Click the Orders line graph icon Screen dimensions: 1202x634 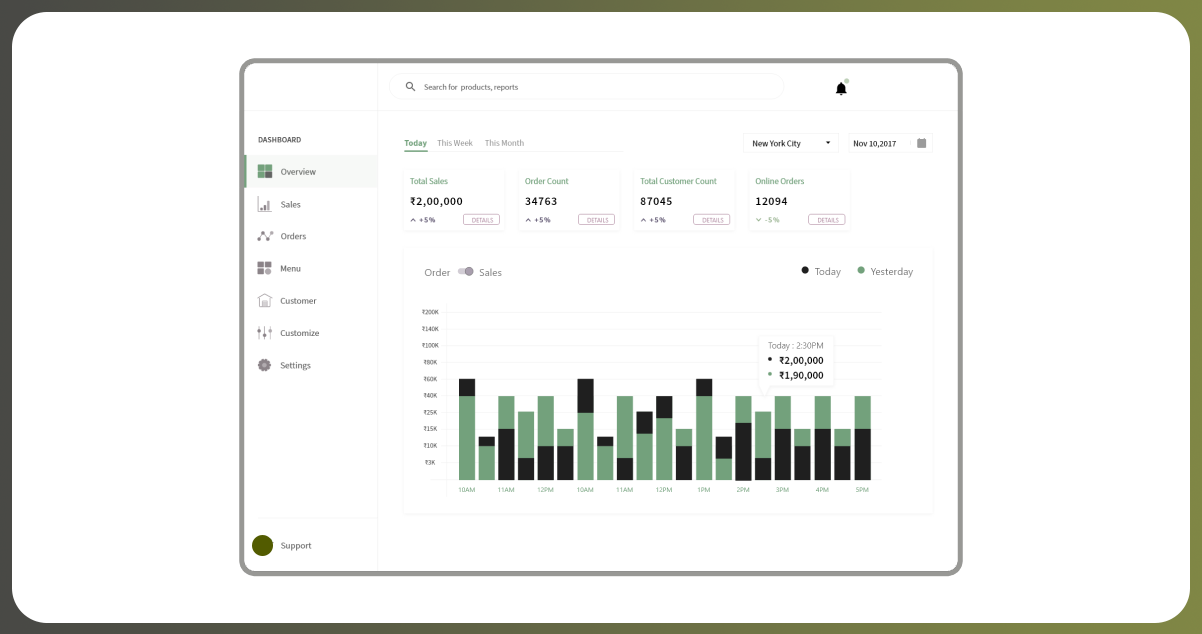[x=264, y=236]
